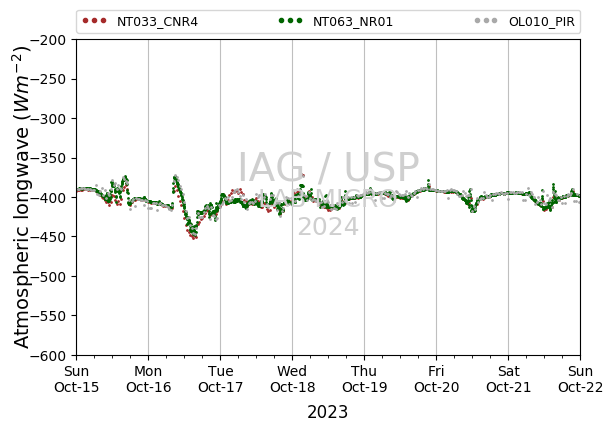Click the Fri Oct-20 tick label
Viewport: 613px width, 432px height.
(x=436, y=379)
